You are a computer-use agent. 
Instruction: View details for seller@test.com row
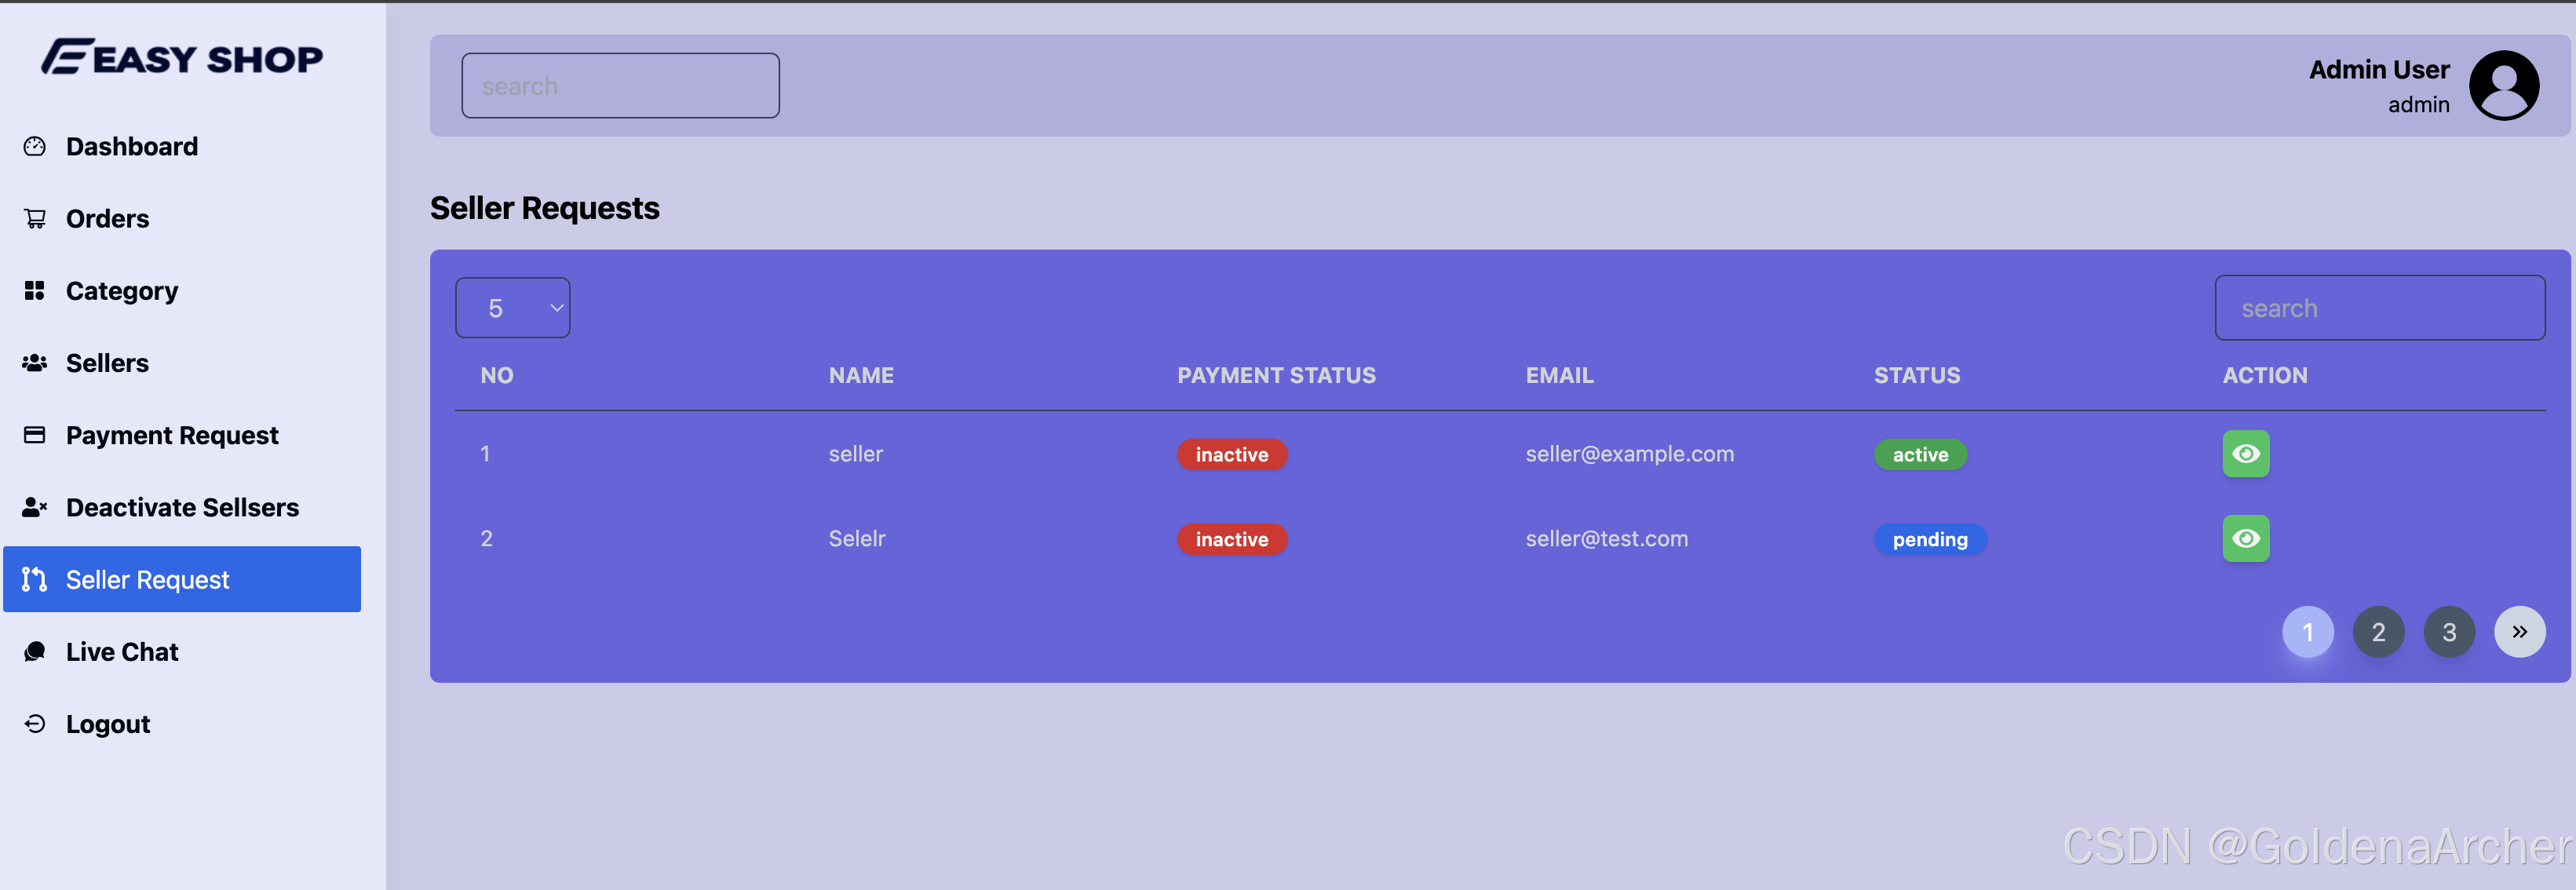[2245, 539]
